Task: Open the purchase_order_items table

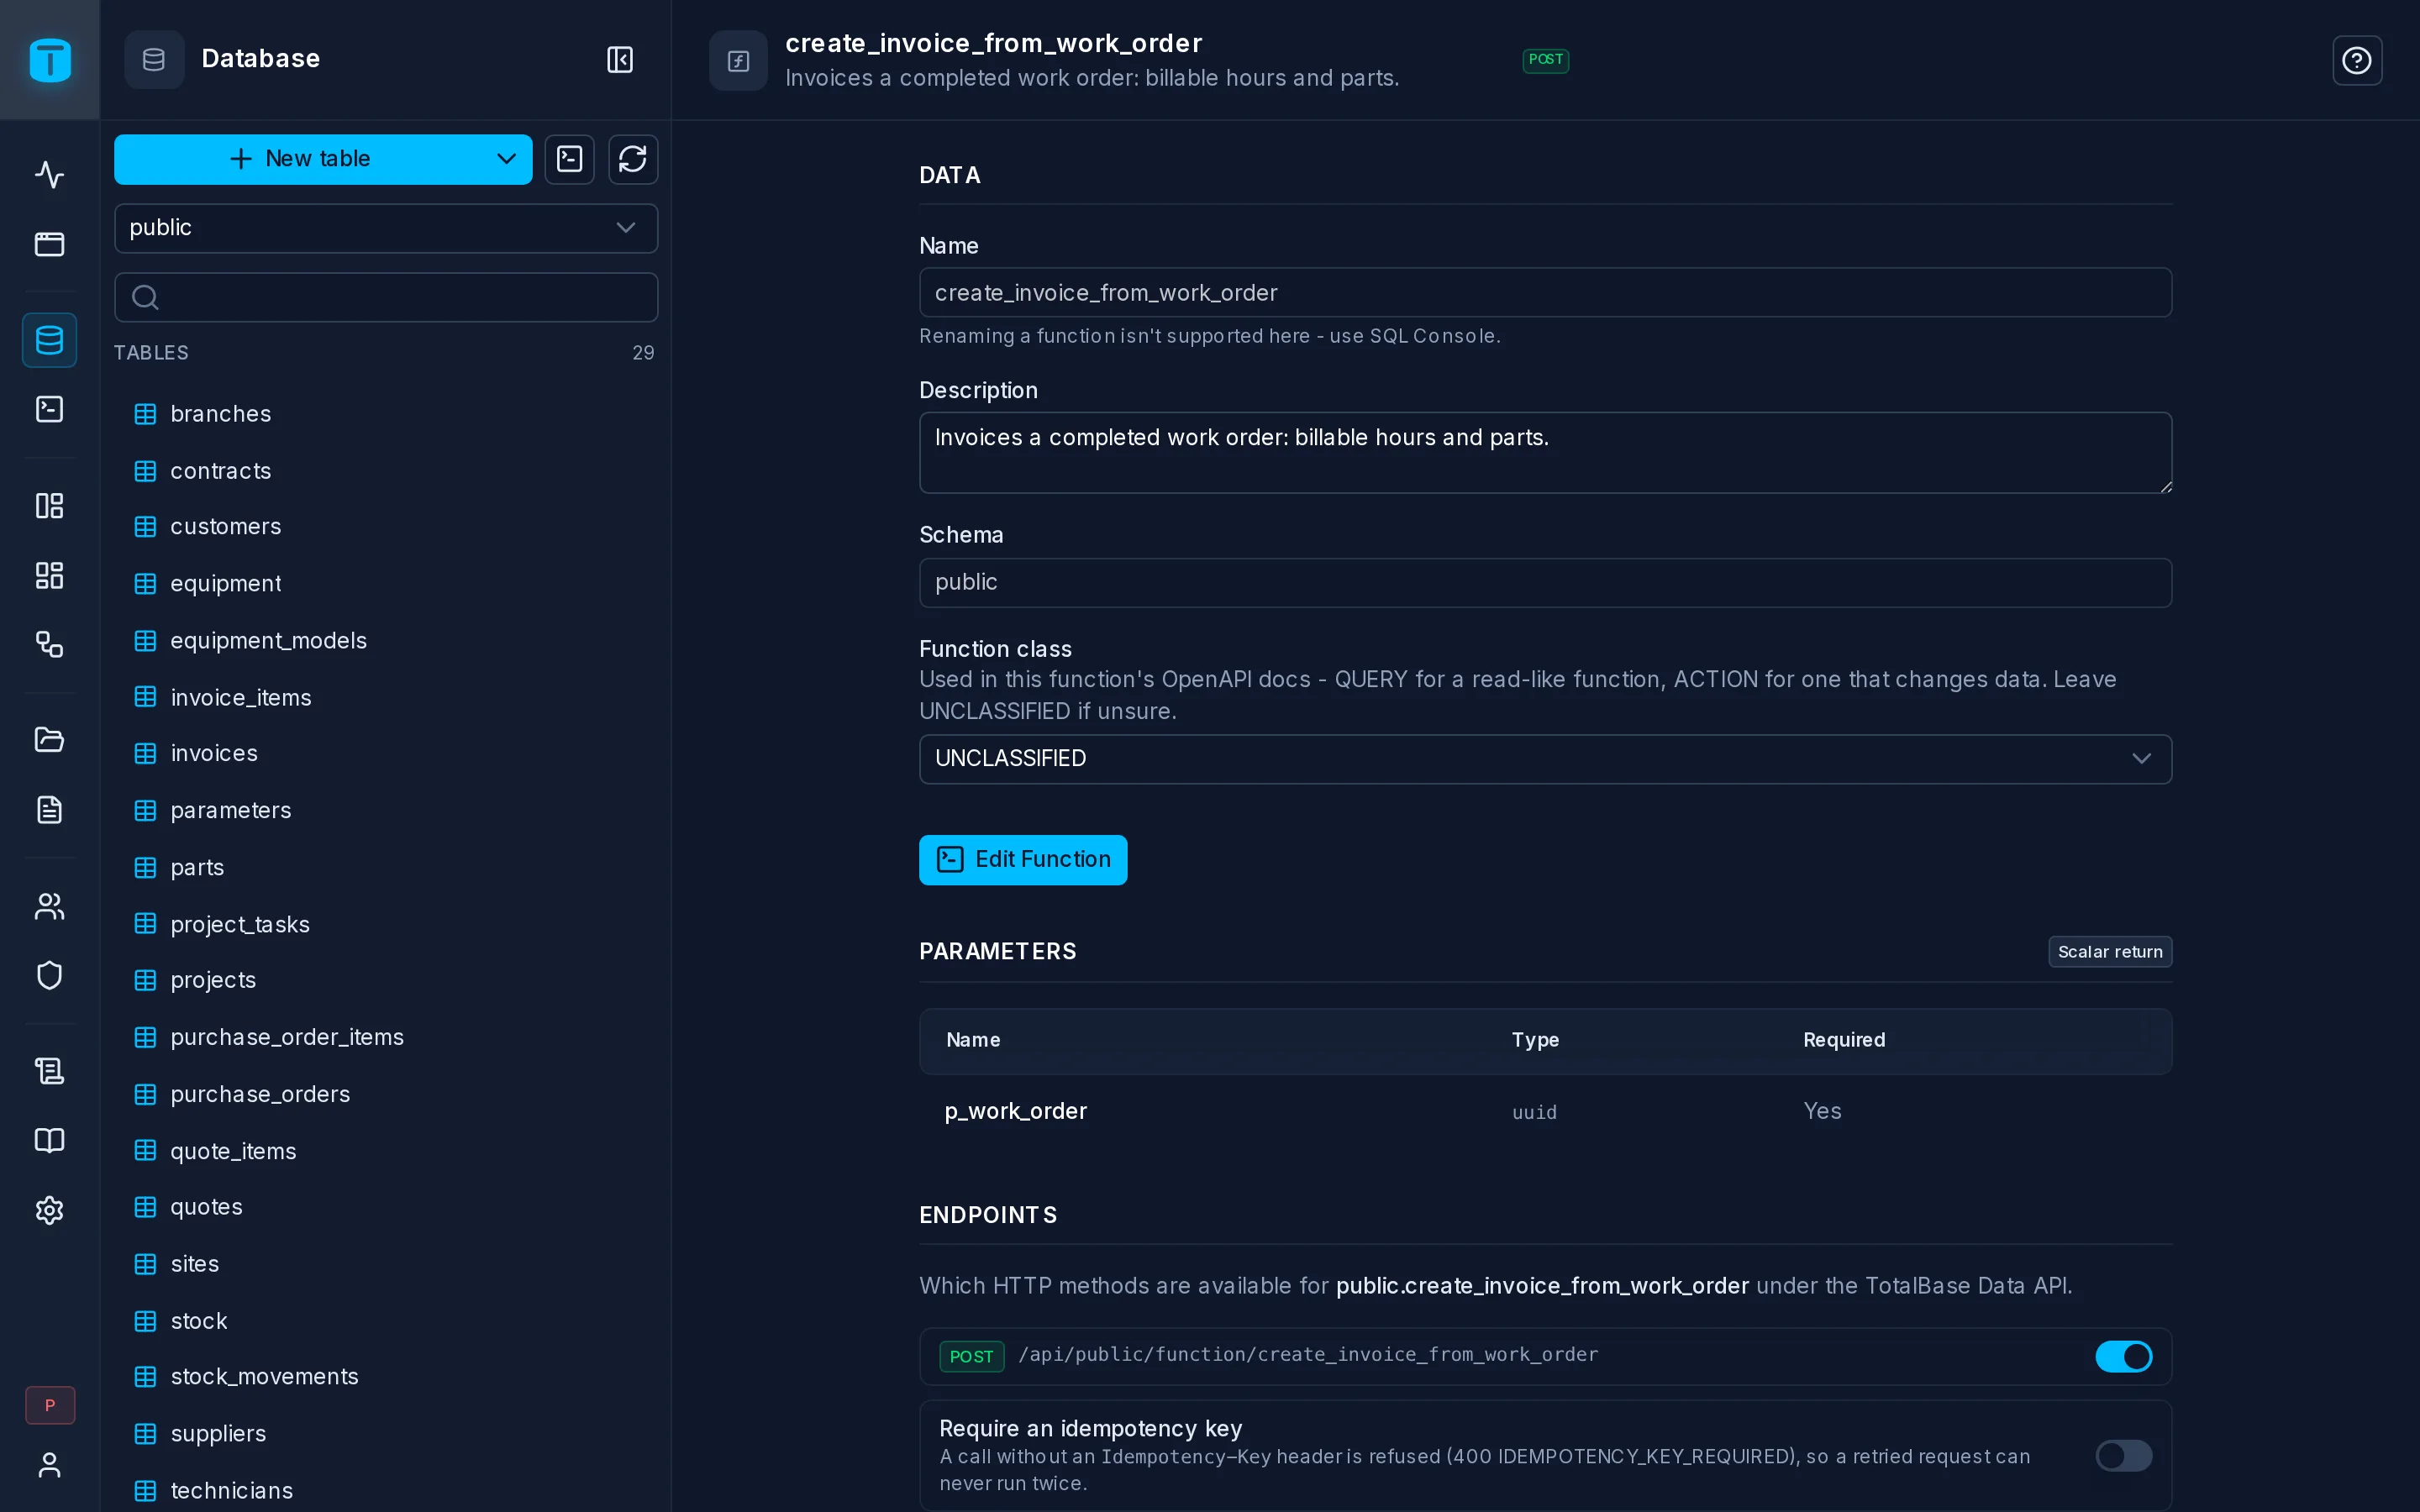Action: [x=386, y=1038]
